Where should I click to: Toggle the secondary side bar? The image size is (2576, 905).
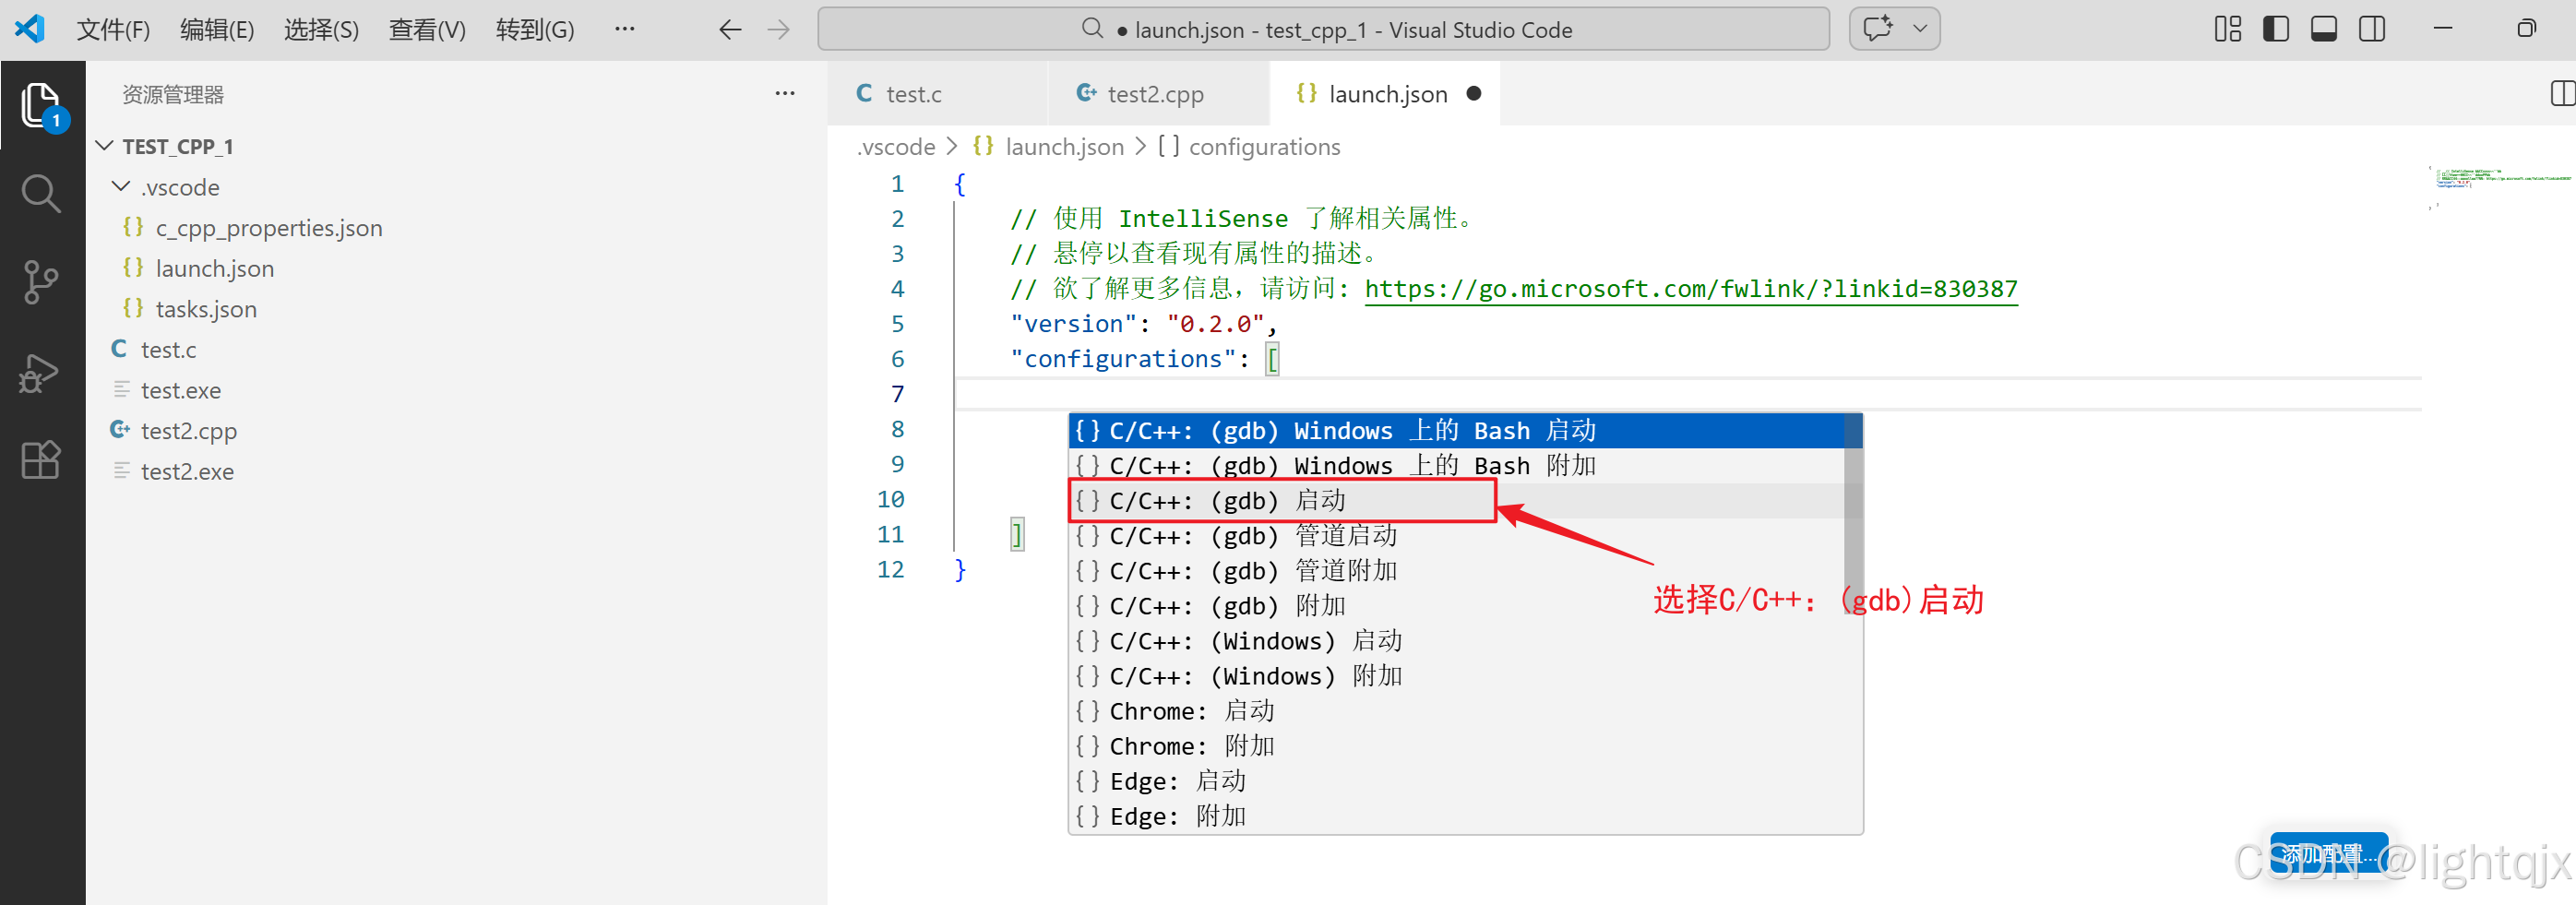(2372, 29)
